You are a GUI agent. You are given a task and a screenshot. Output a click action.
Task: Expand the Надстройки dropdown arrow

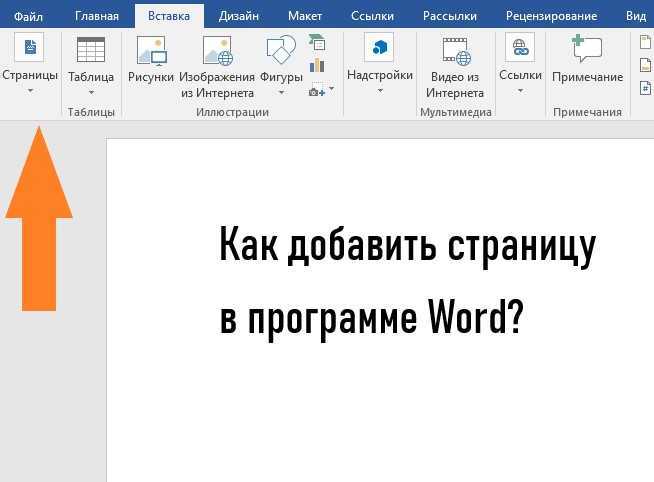pos(380,90)
